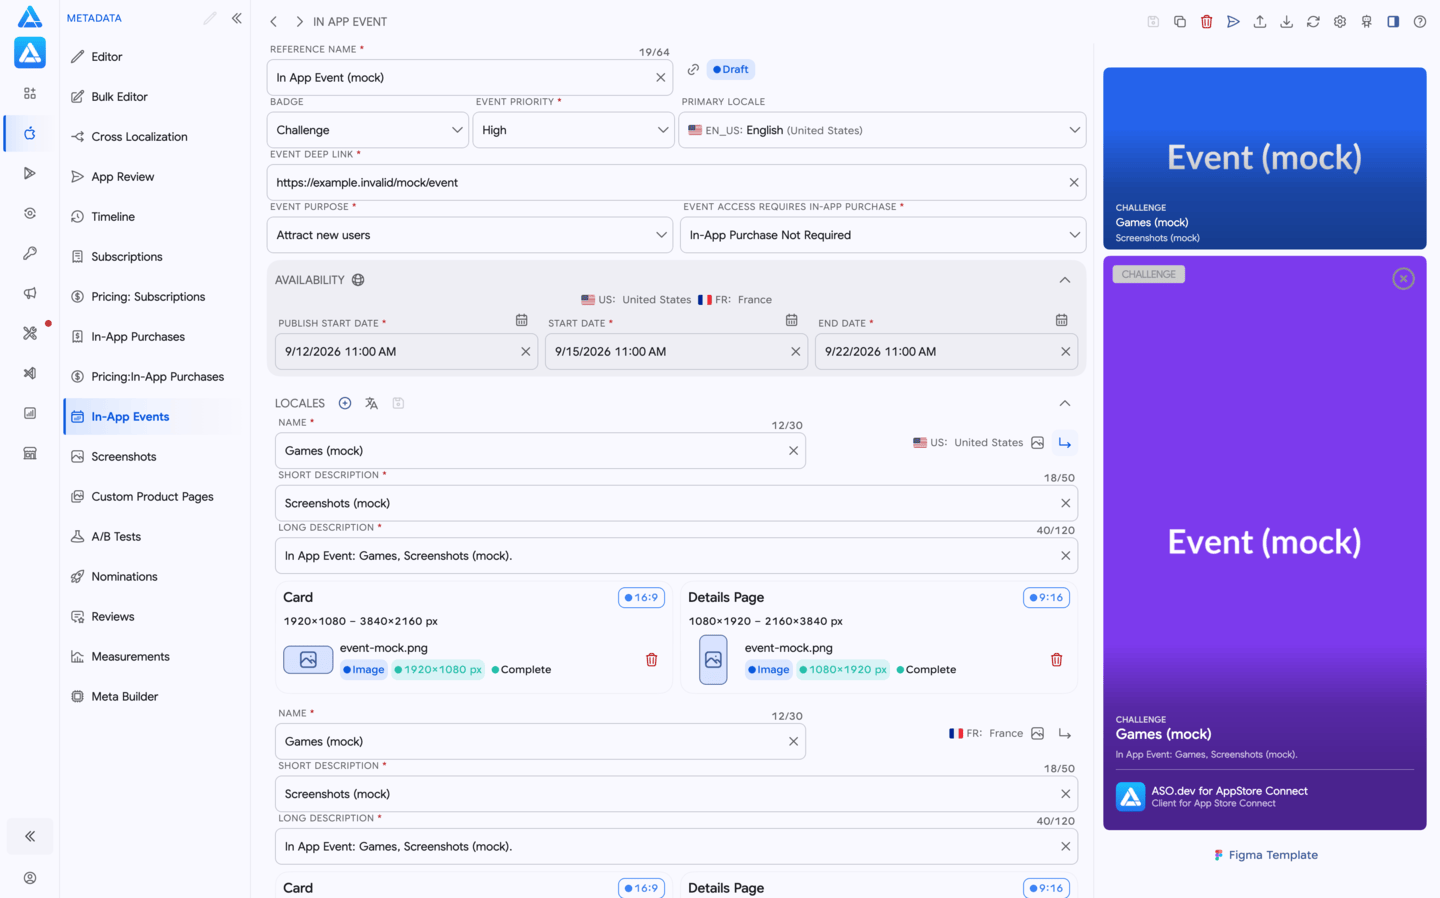Click the storefront icon in the left rail
The height and width of the screenshot is (898, 1440).
[x=30, y=453]
